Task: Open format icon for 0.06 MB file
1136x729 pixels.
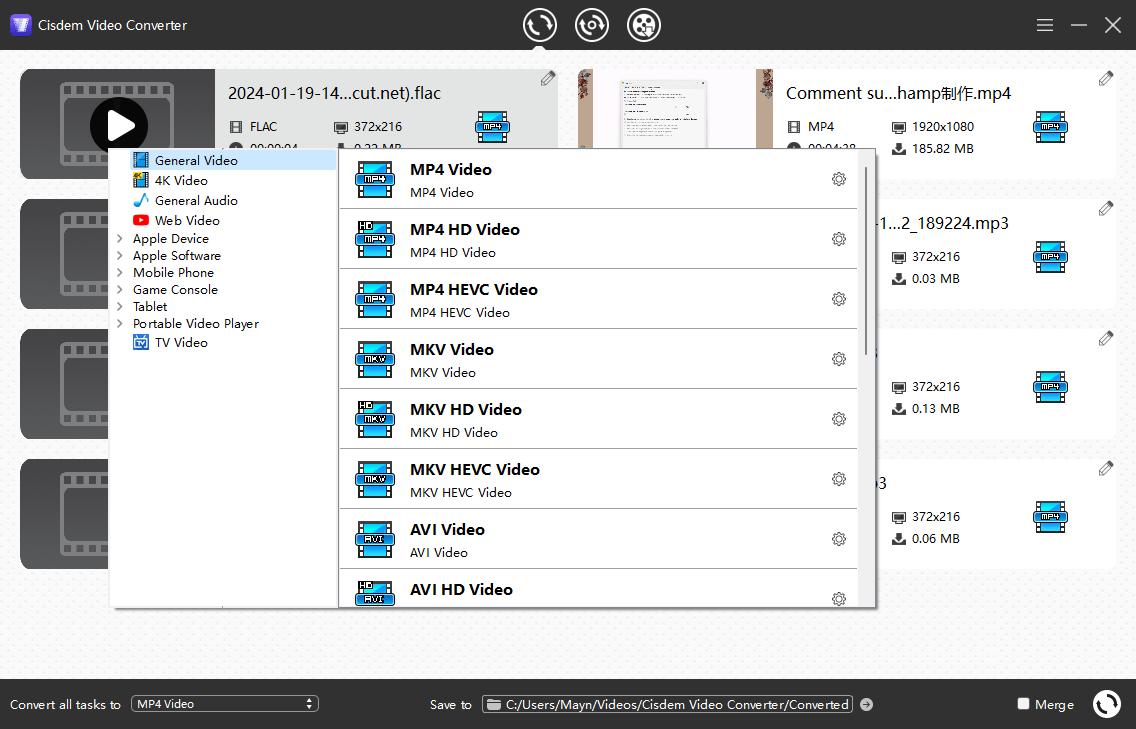Action: point(1051,517)
